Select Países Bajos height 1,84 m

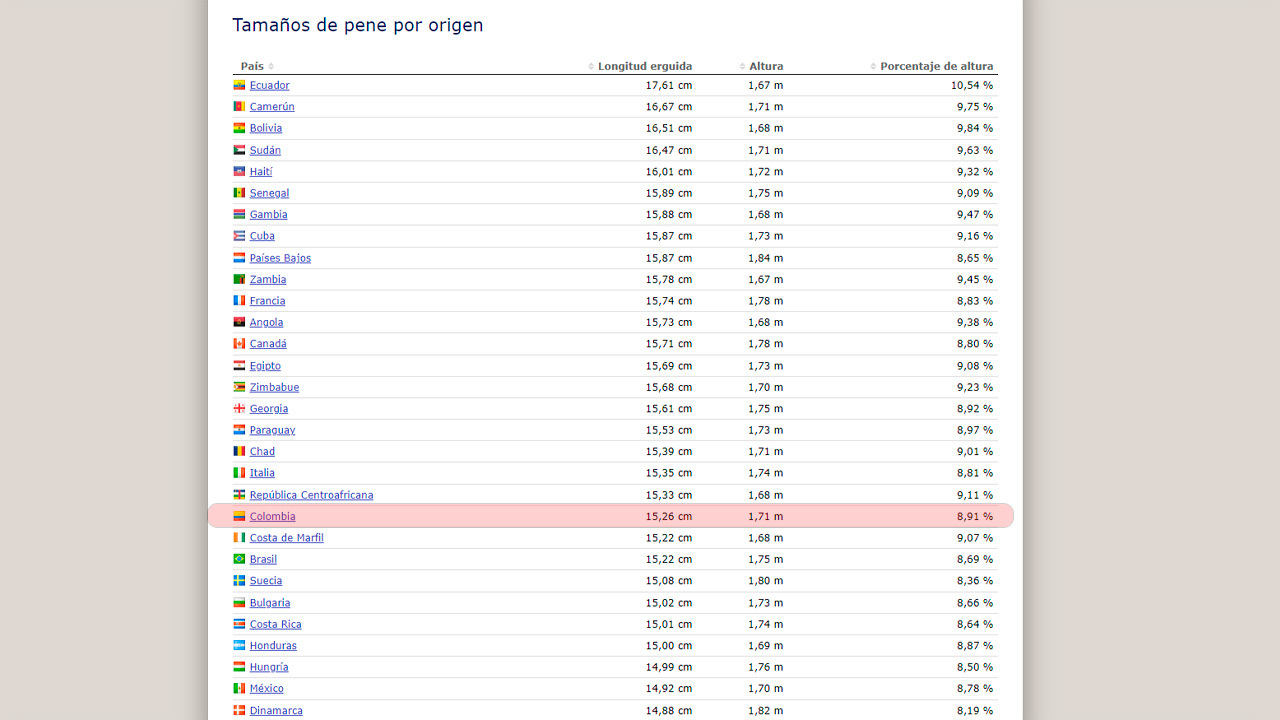pos(766,258)
